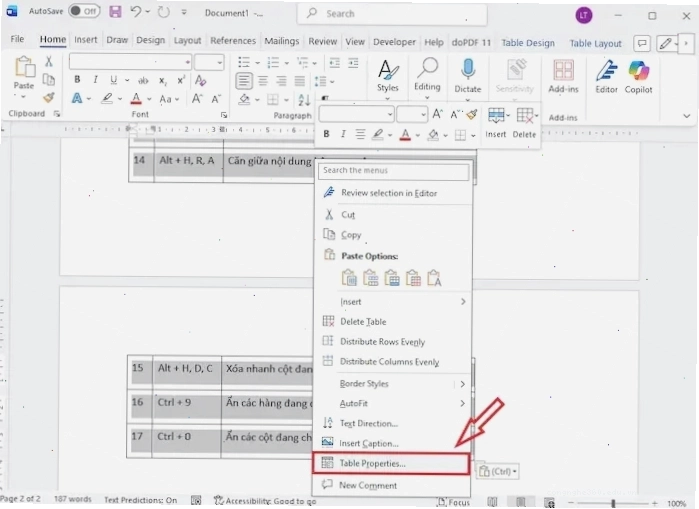This screenshot has height=509, width=699.
Task: Open the References tab
Action: pos(233,41)
